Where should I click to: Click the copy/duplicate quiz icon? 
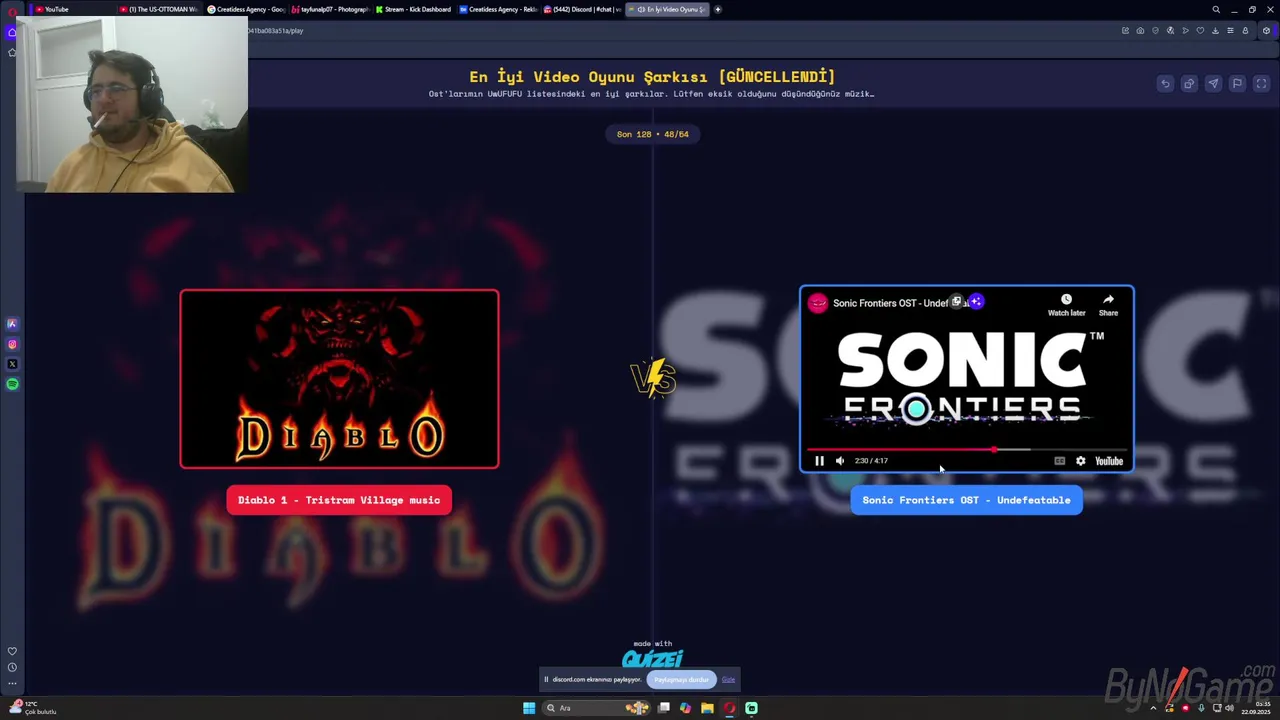1189,84
